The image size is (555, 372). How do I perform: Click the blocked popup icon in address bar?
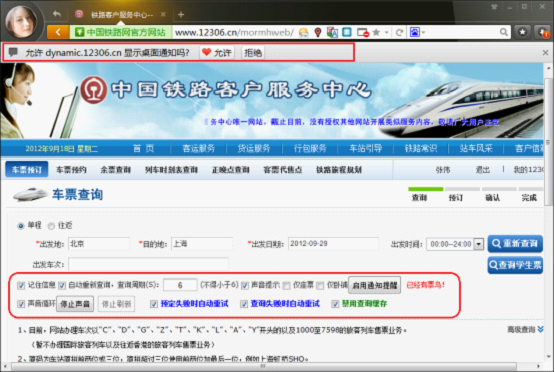[363, 33]
